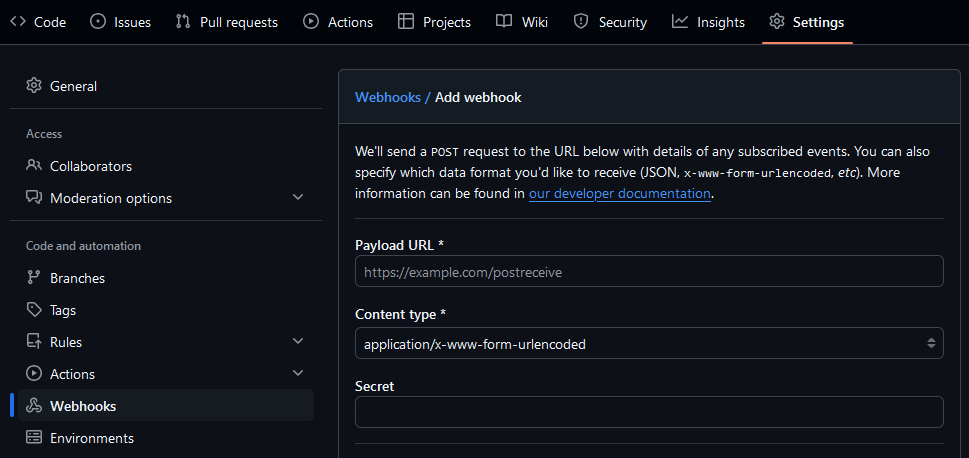Click the Moderation options comment icon
The image size is (969, 458).
coord(34,198)
